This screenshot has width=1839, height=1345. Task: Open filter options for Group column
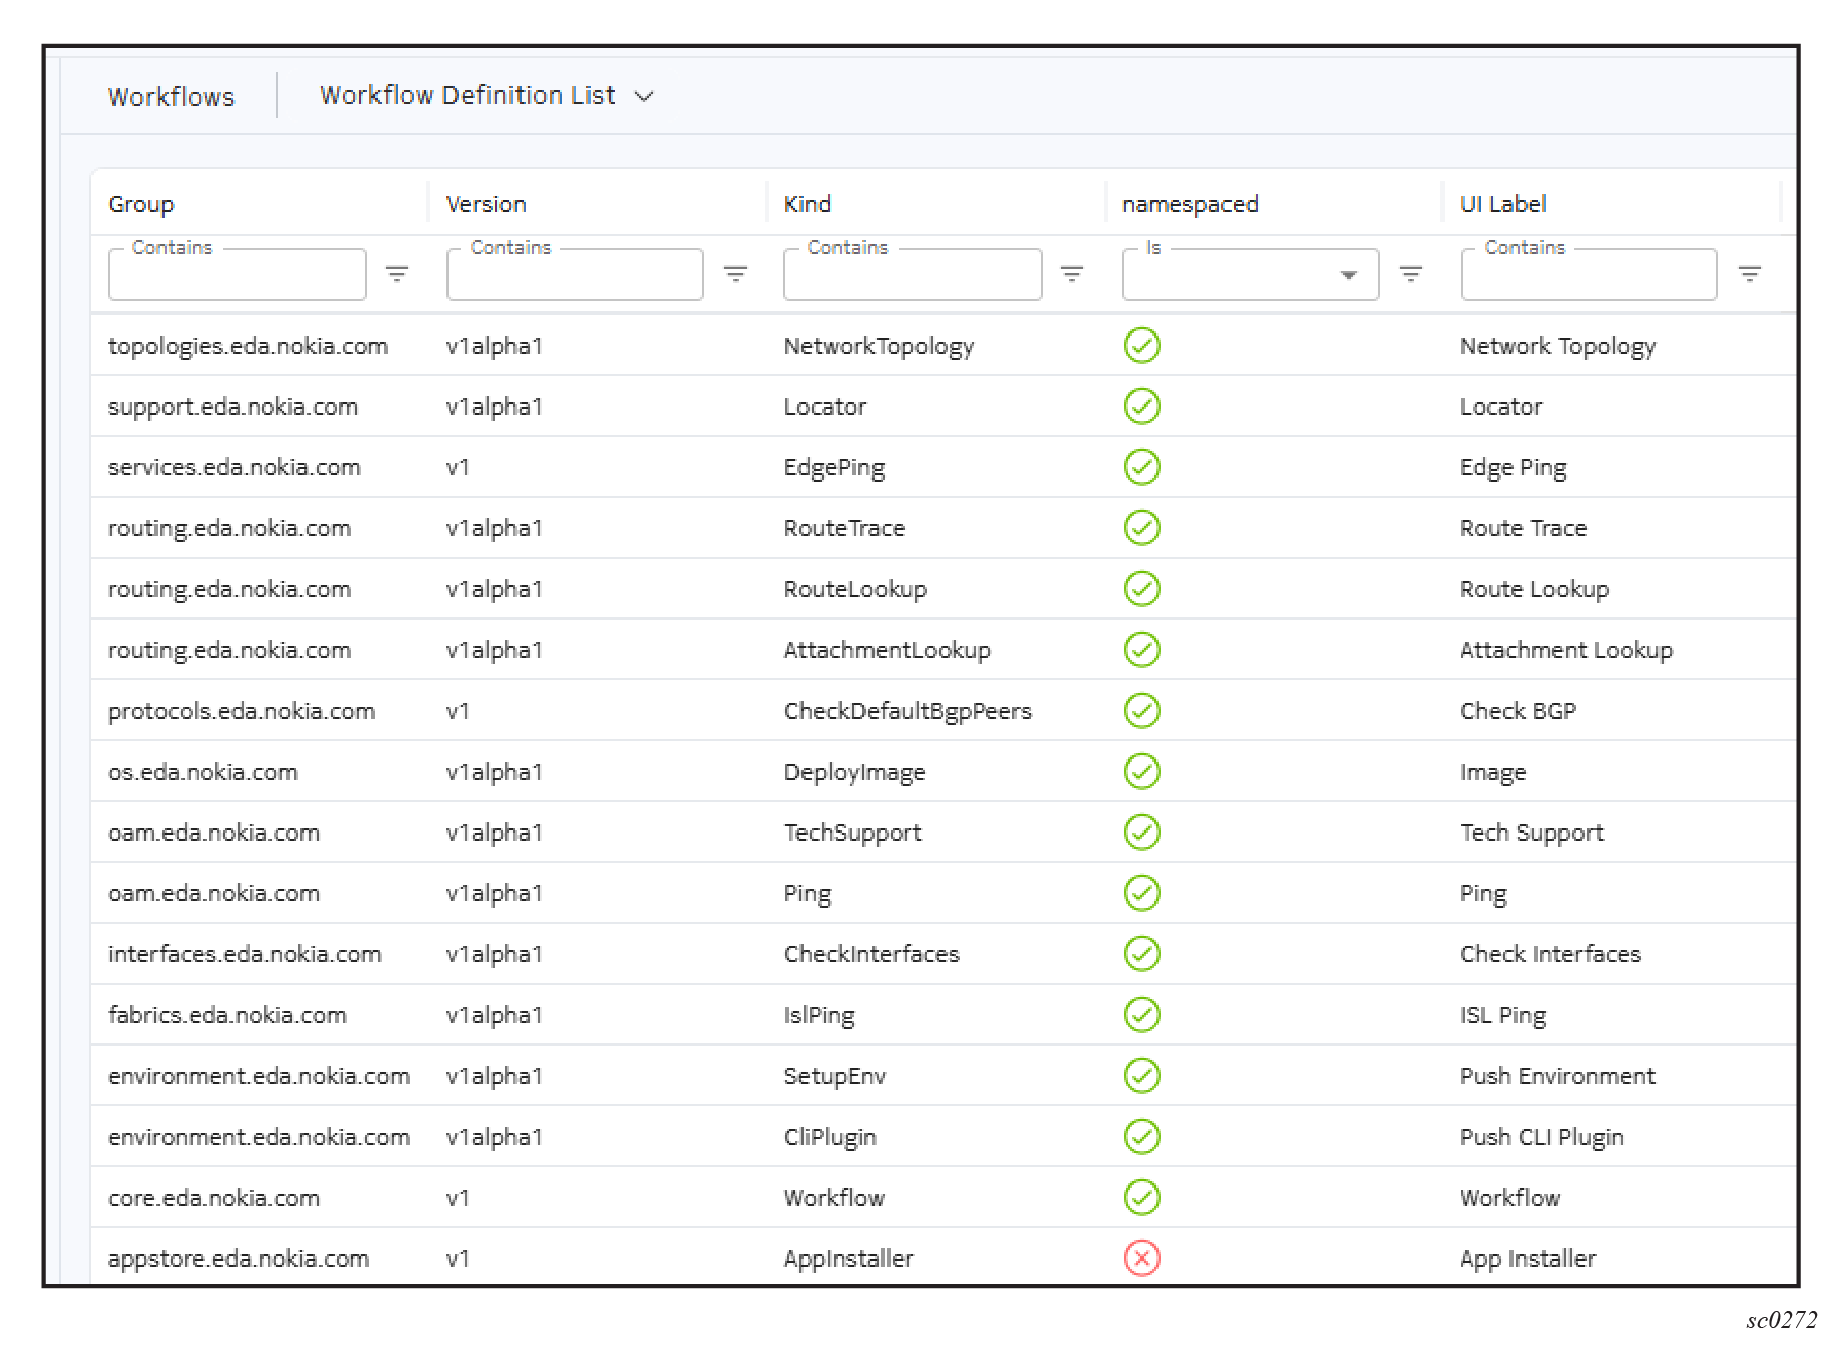(x=397, y=274)
